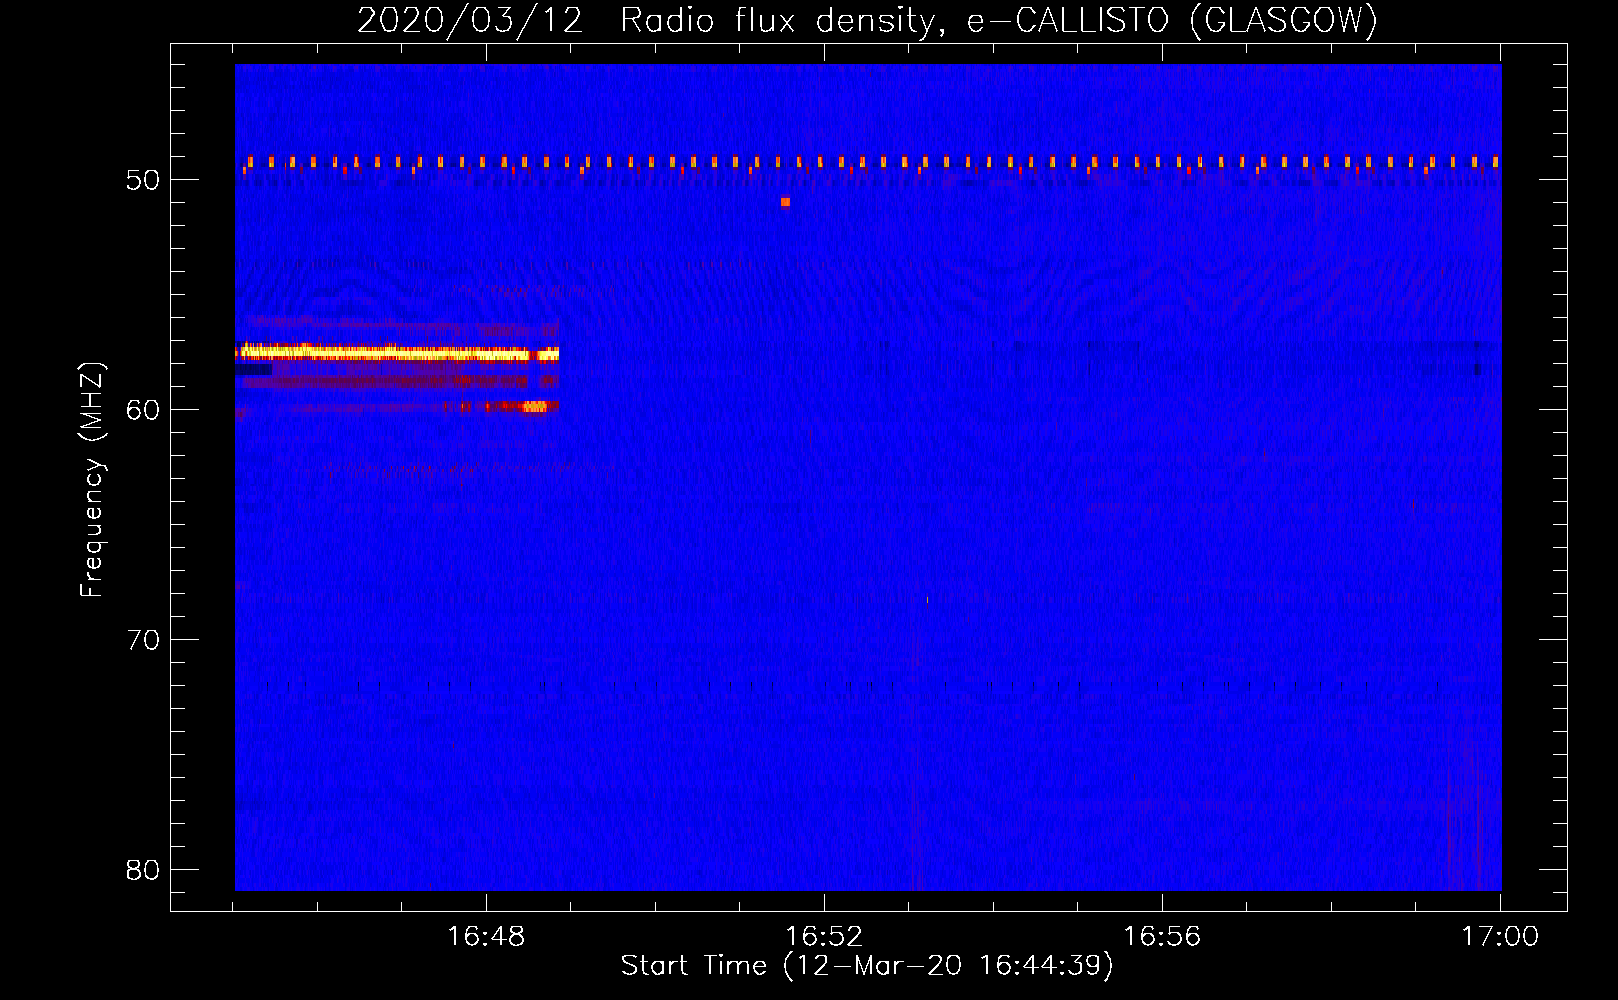
Task: Click the plot title '2020/03/12 Radio flux density, e-CALLISTO (GLASGOW)'
Action: [867, 20]
